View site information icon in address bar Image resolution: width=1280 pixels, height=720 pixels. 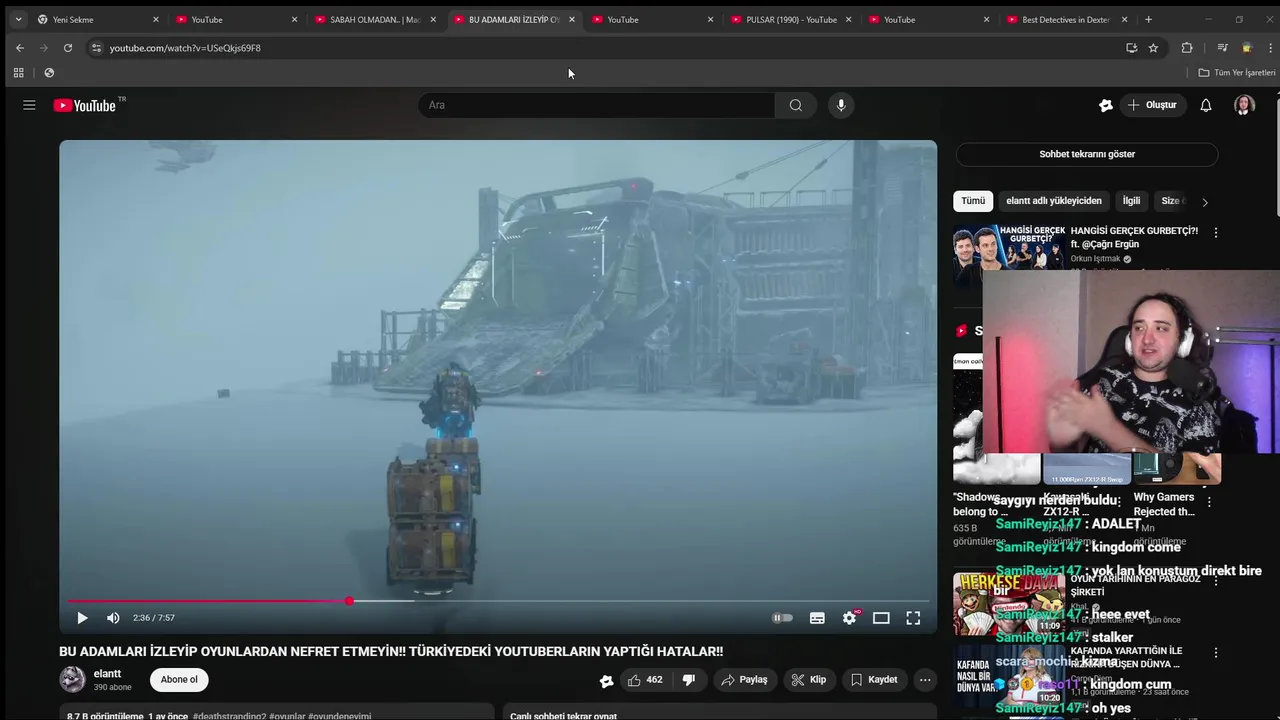(x=96, y=48)
